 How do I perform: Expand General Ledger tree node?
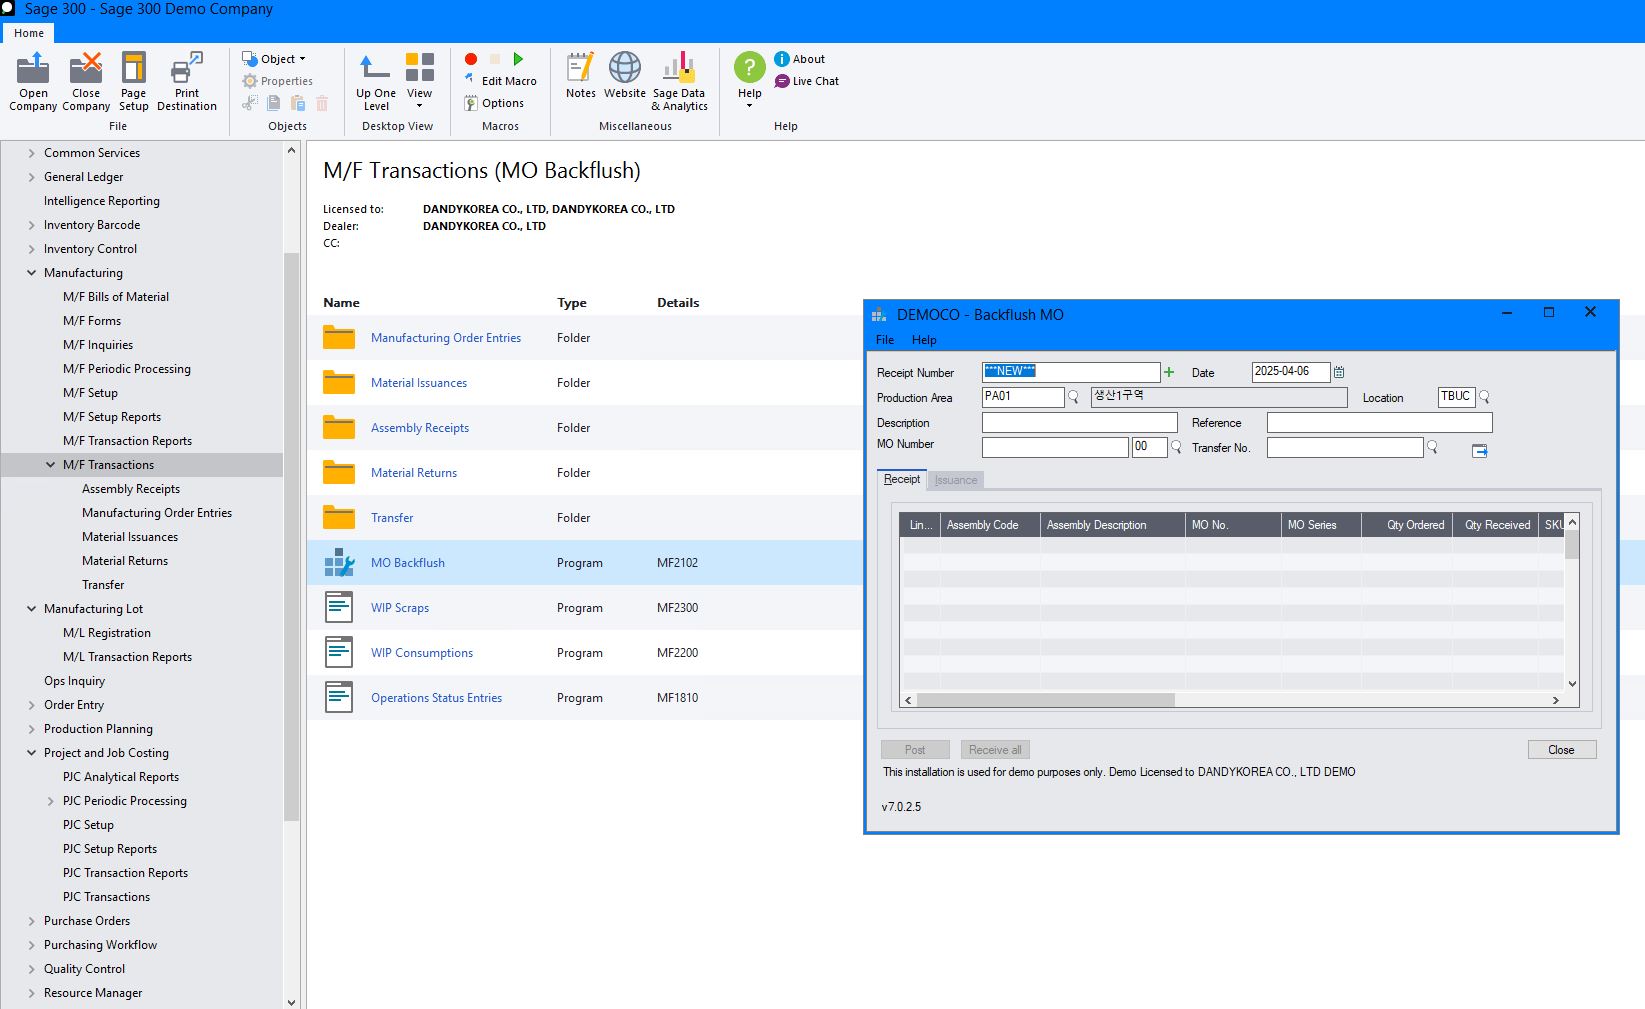pyautogui.click(x=31, y=177)
